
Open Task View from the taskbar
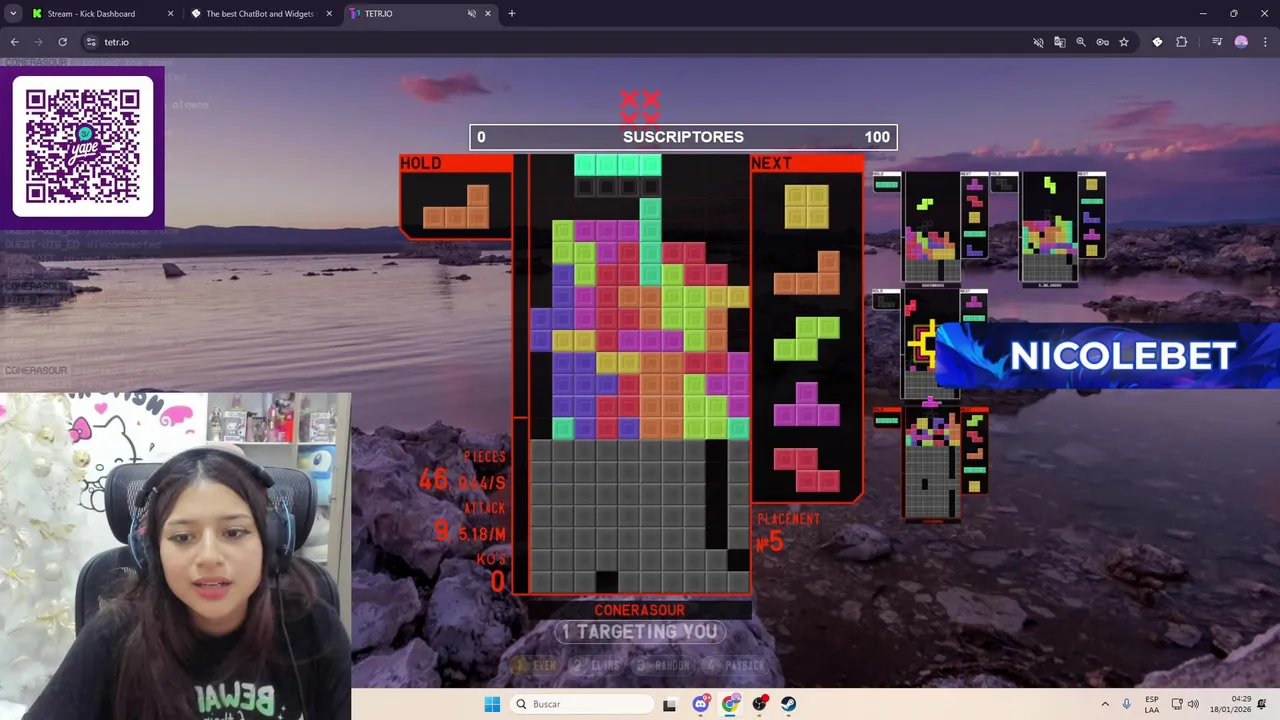(669, 704)
